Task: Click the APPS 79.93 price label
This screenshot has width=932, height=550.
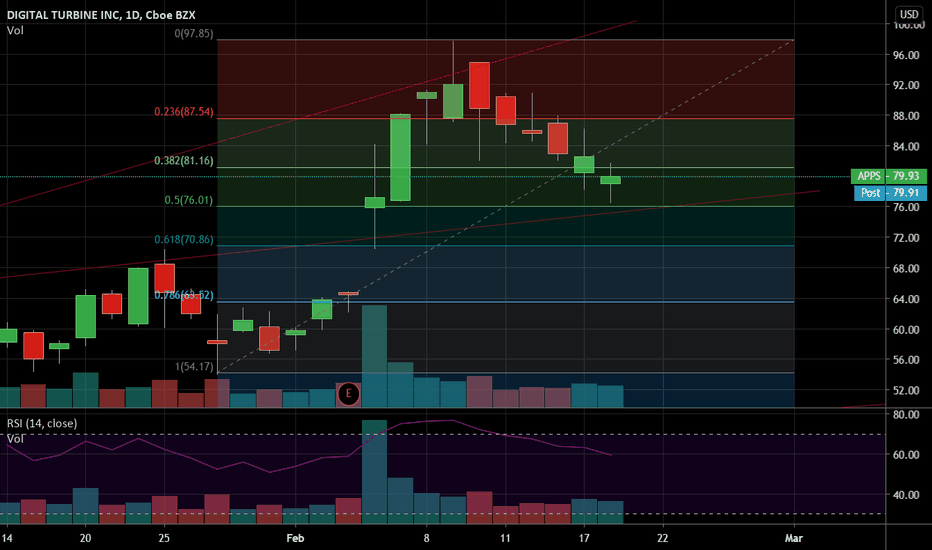Action: point(888,176)
